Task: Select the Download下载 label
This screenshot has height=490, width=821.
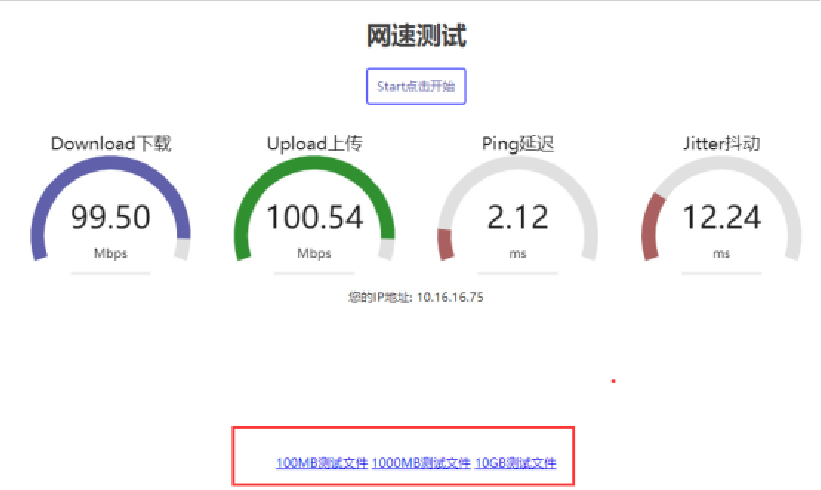Action: [x=111, y=144]
